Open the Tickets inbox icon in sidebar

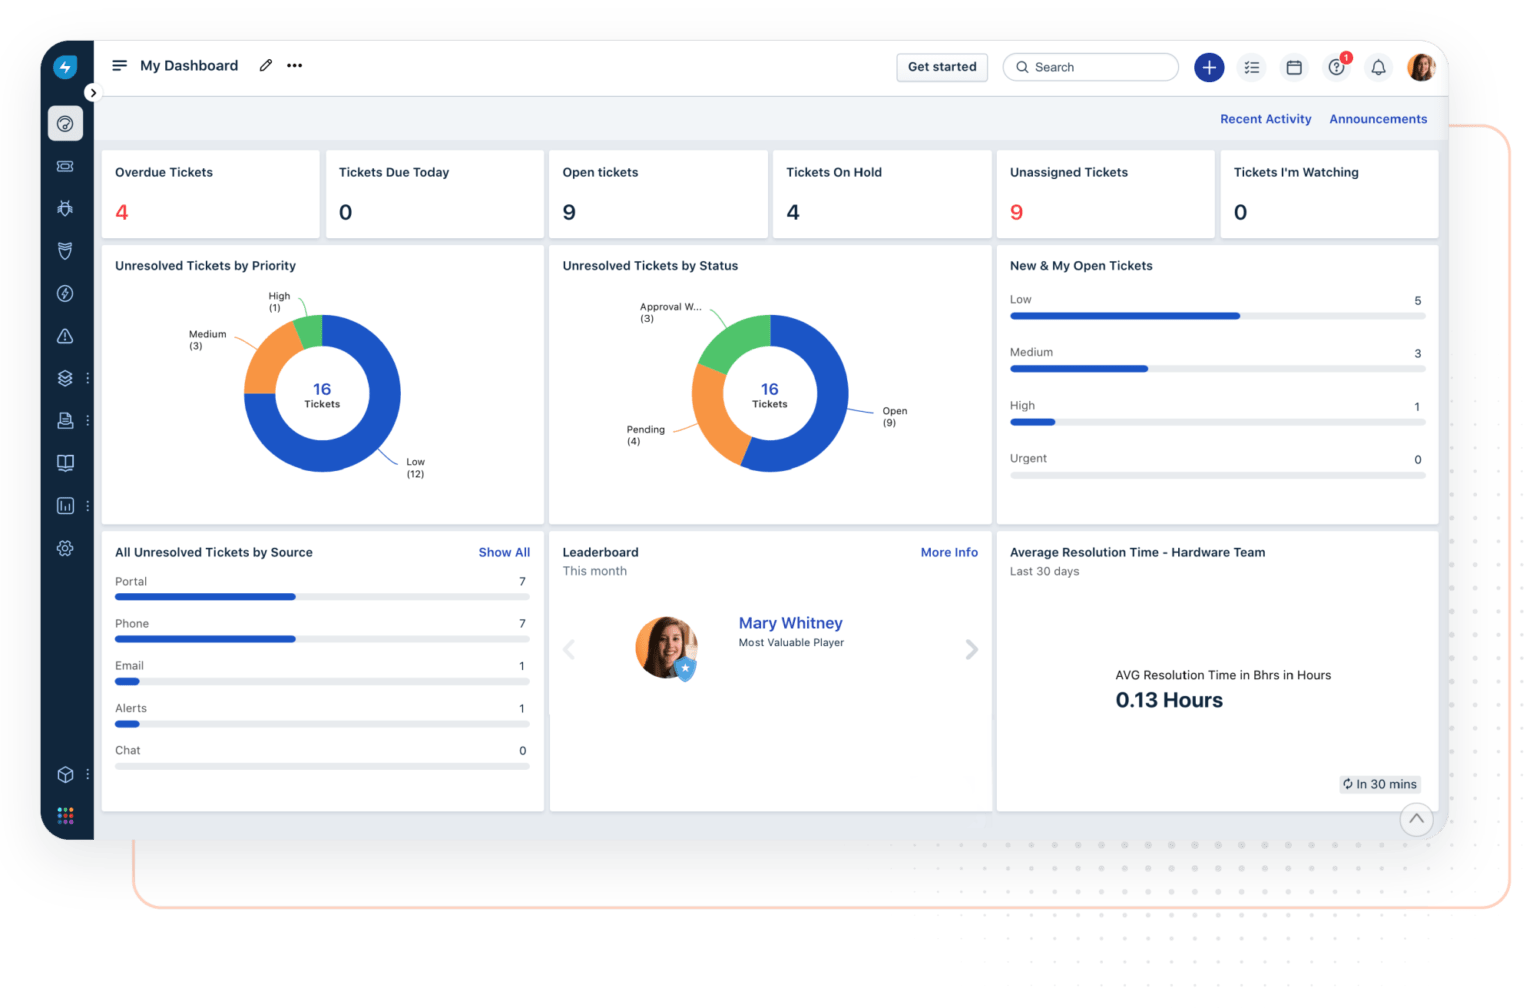tap(65, 166)
